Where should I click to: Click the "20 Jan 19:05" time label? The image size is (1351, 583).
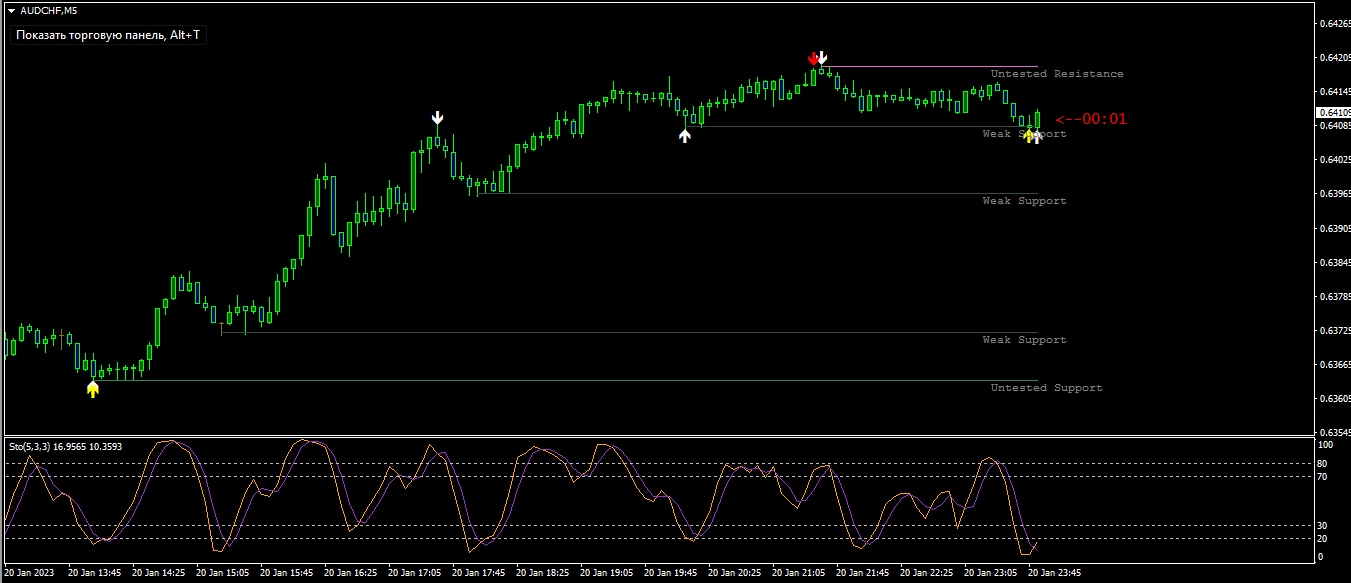point(607,573)
